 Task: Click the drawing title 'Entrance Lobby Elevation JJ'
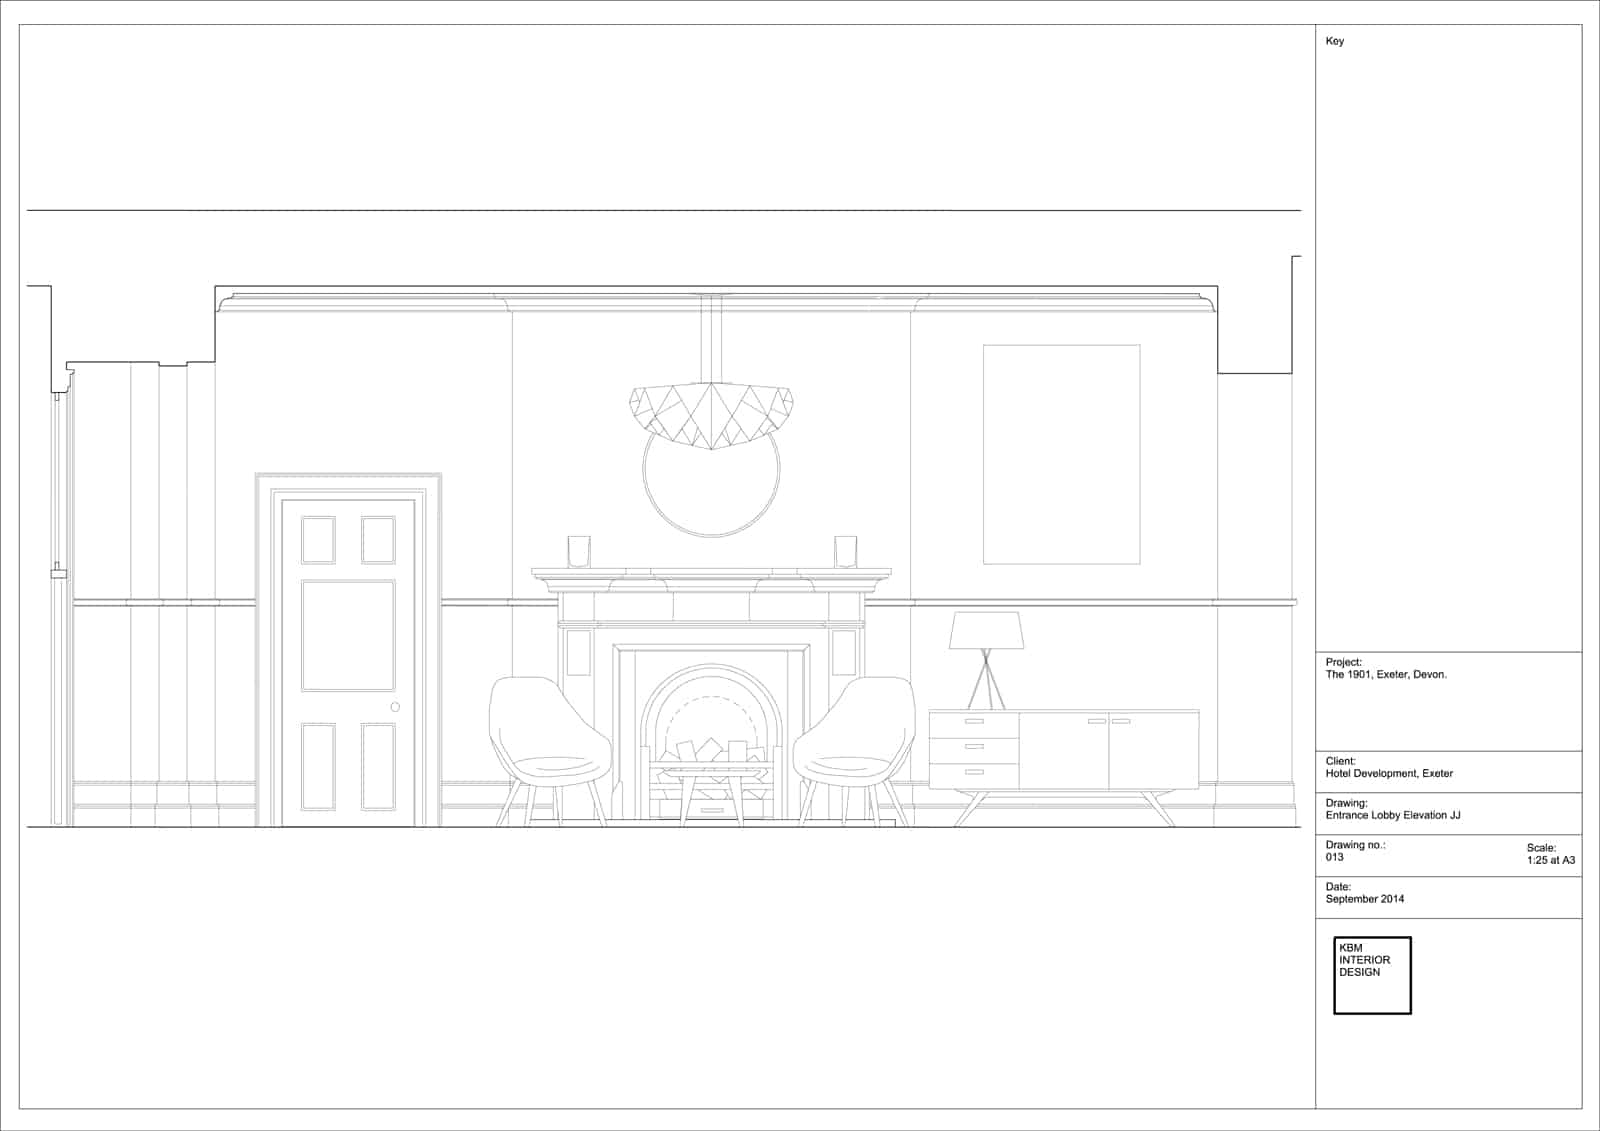[x=1392, y=815]
